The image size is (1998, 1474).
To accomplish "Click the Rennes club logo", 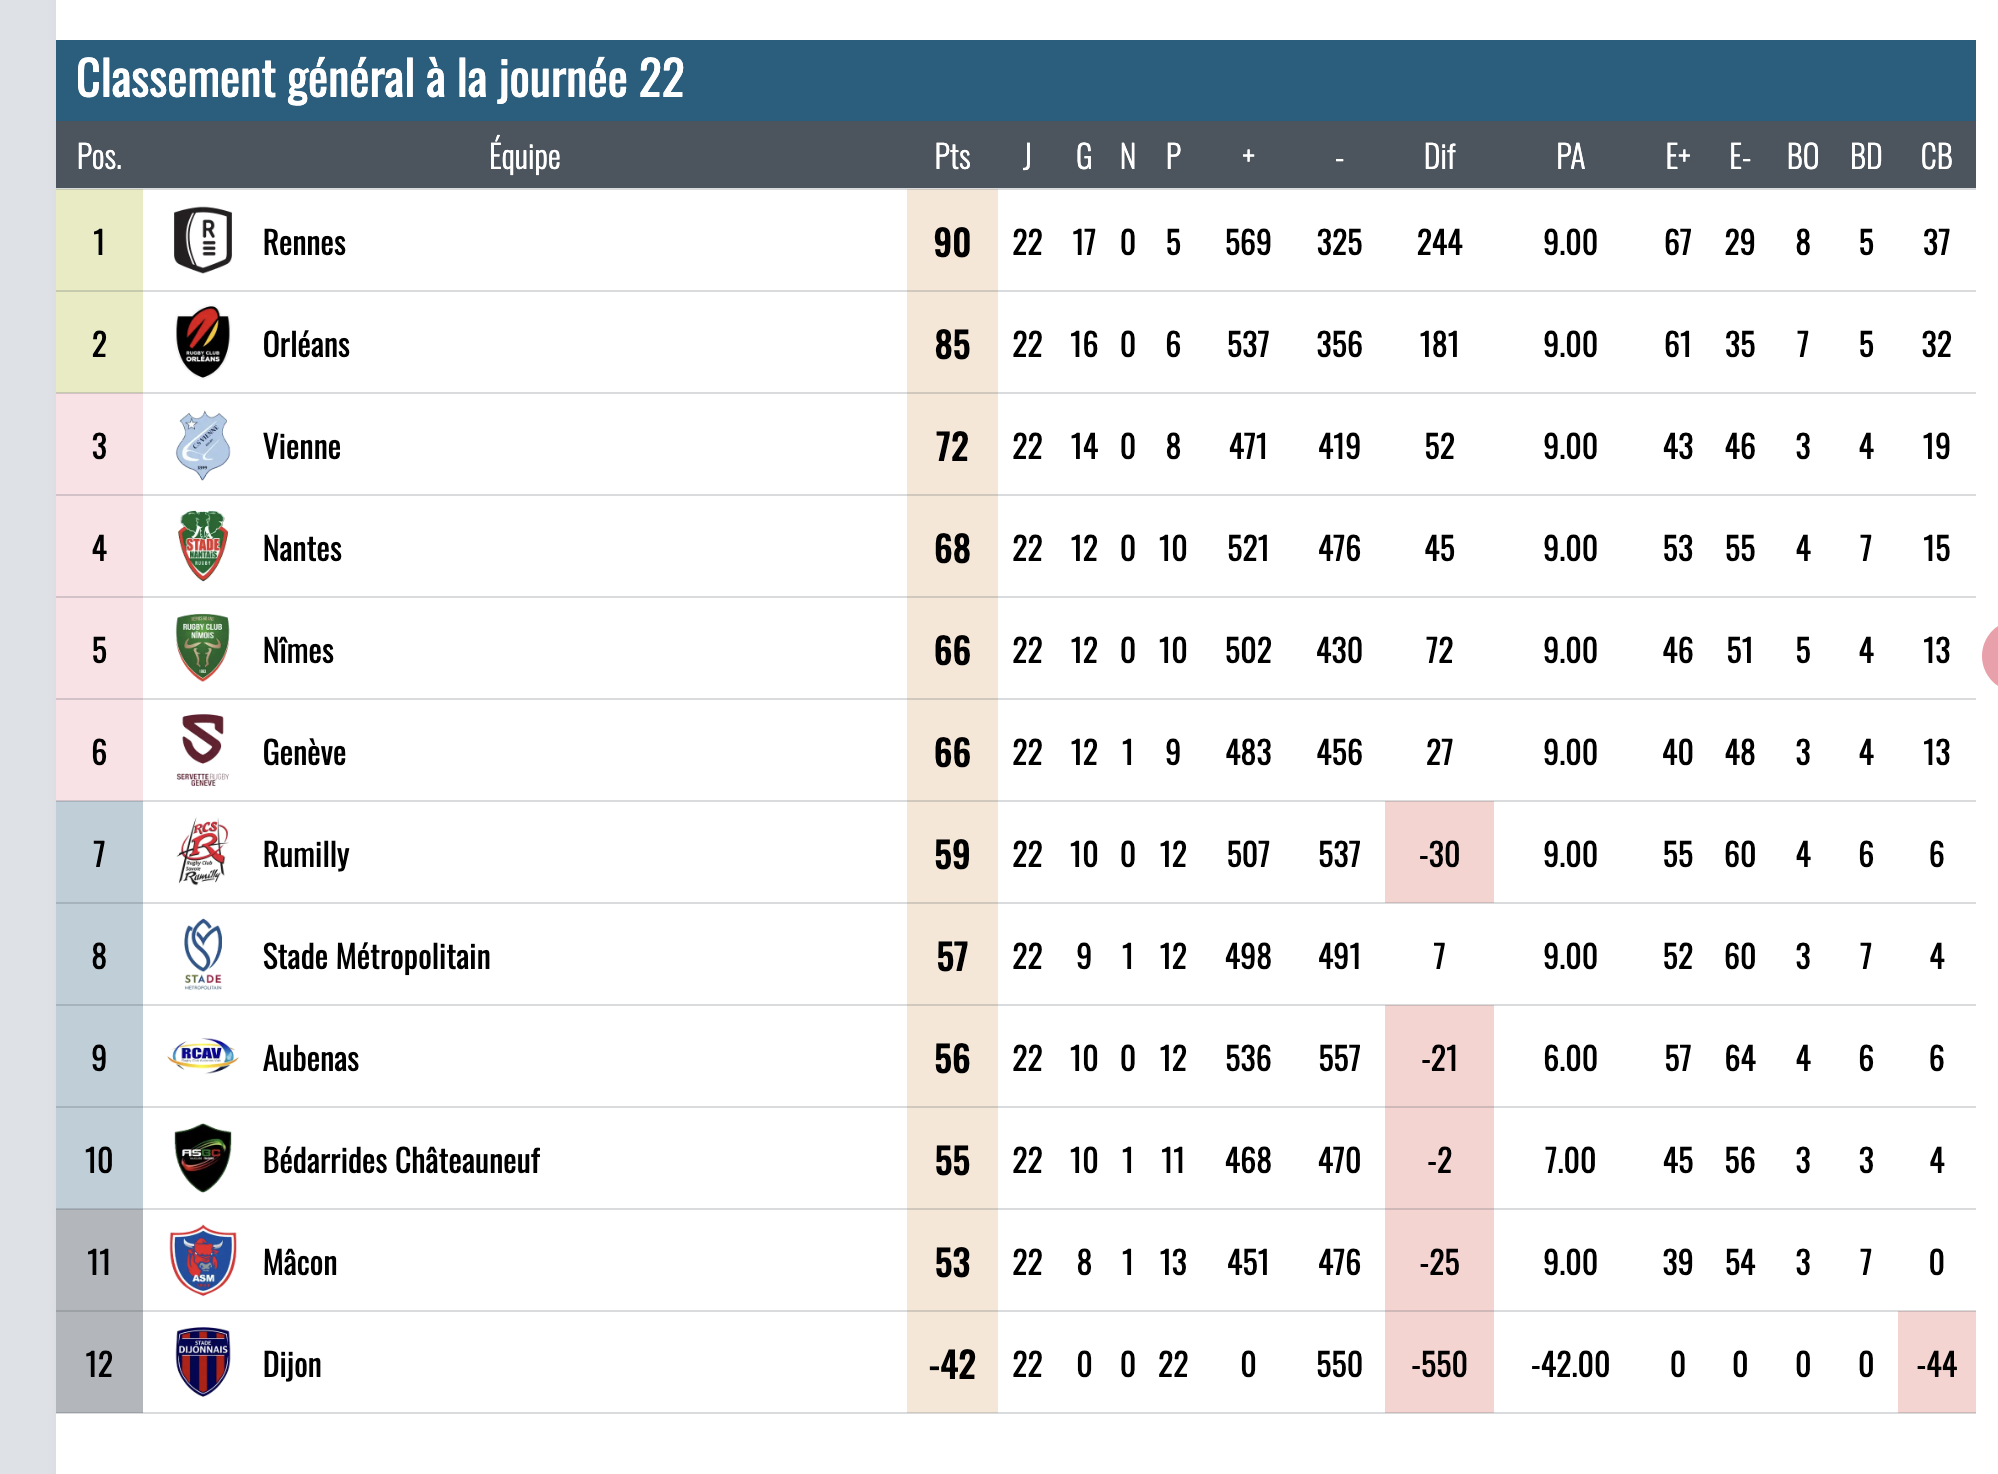I will click(x=203, y=240).
